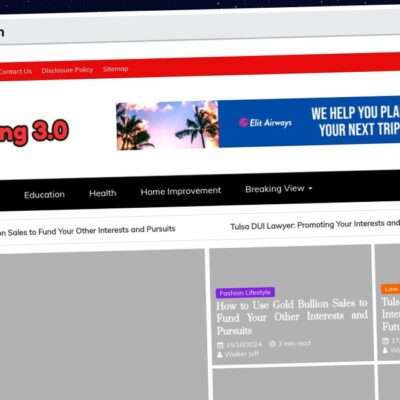Go to Home Improvement category
The height and width of the screenshot is (400, 400).
pyautogui.click(x=181, y=191)
